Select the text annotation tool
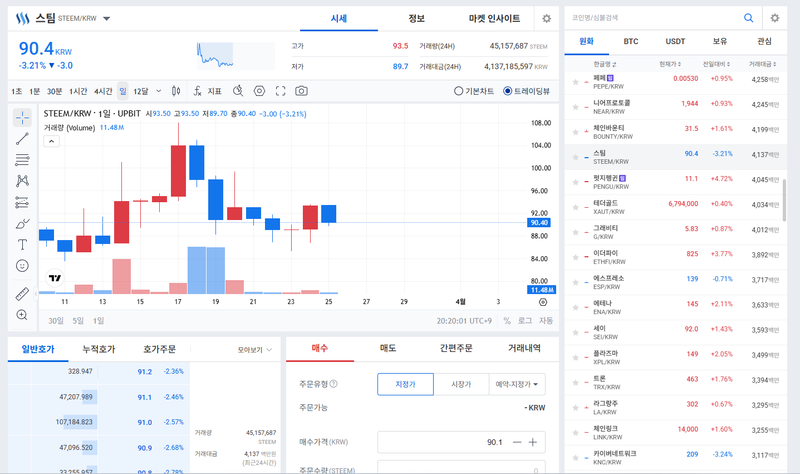This screenshot has height=474, width=800. click(x=22, y=244)
